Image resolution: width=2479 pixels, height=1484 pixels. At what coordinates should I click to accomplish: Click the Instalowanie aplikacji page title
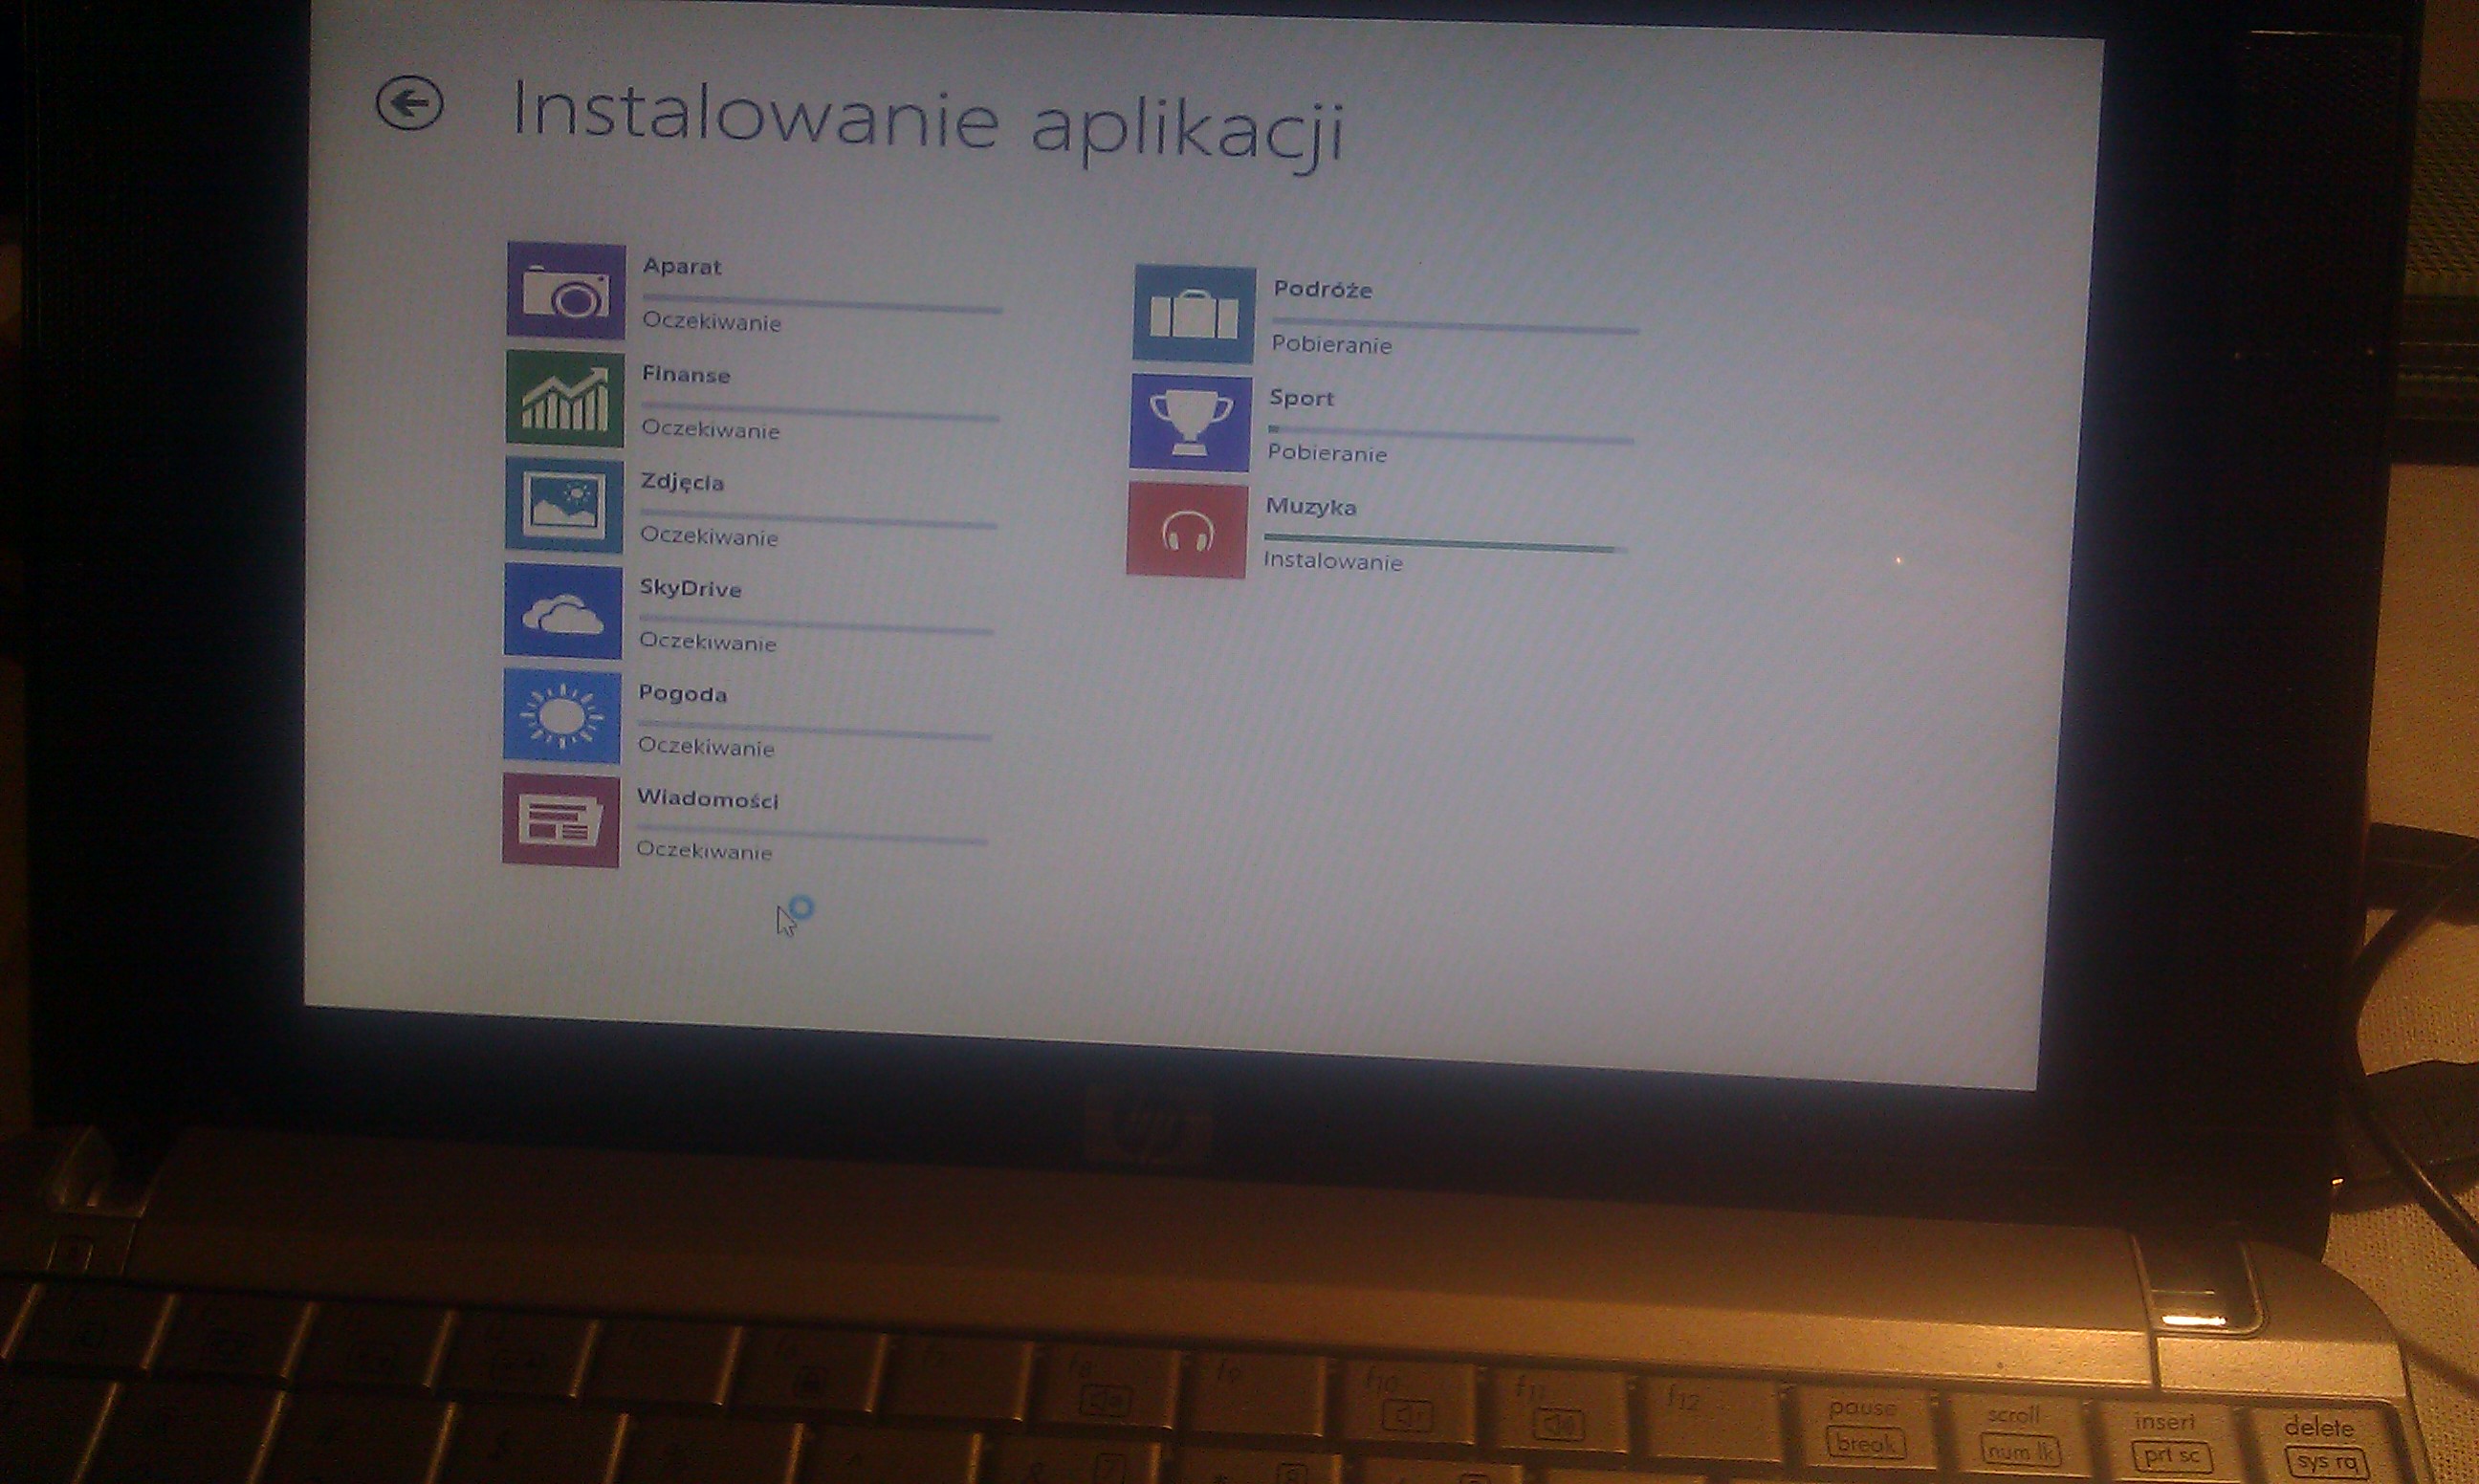click(926, 127)
